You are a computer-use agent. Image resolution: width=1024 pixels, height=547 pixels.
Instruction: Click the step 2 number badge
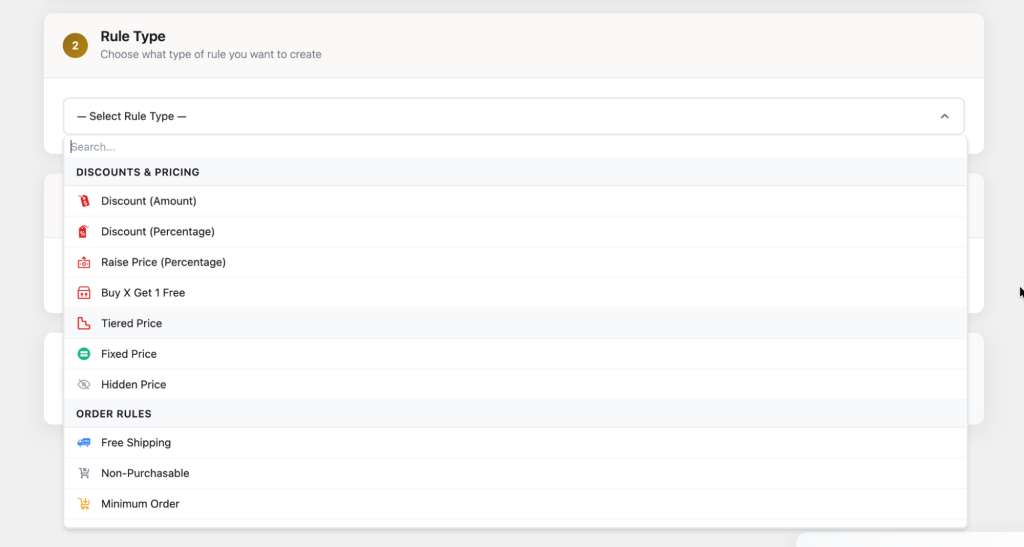75,46
